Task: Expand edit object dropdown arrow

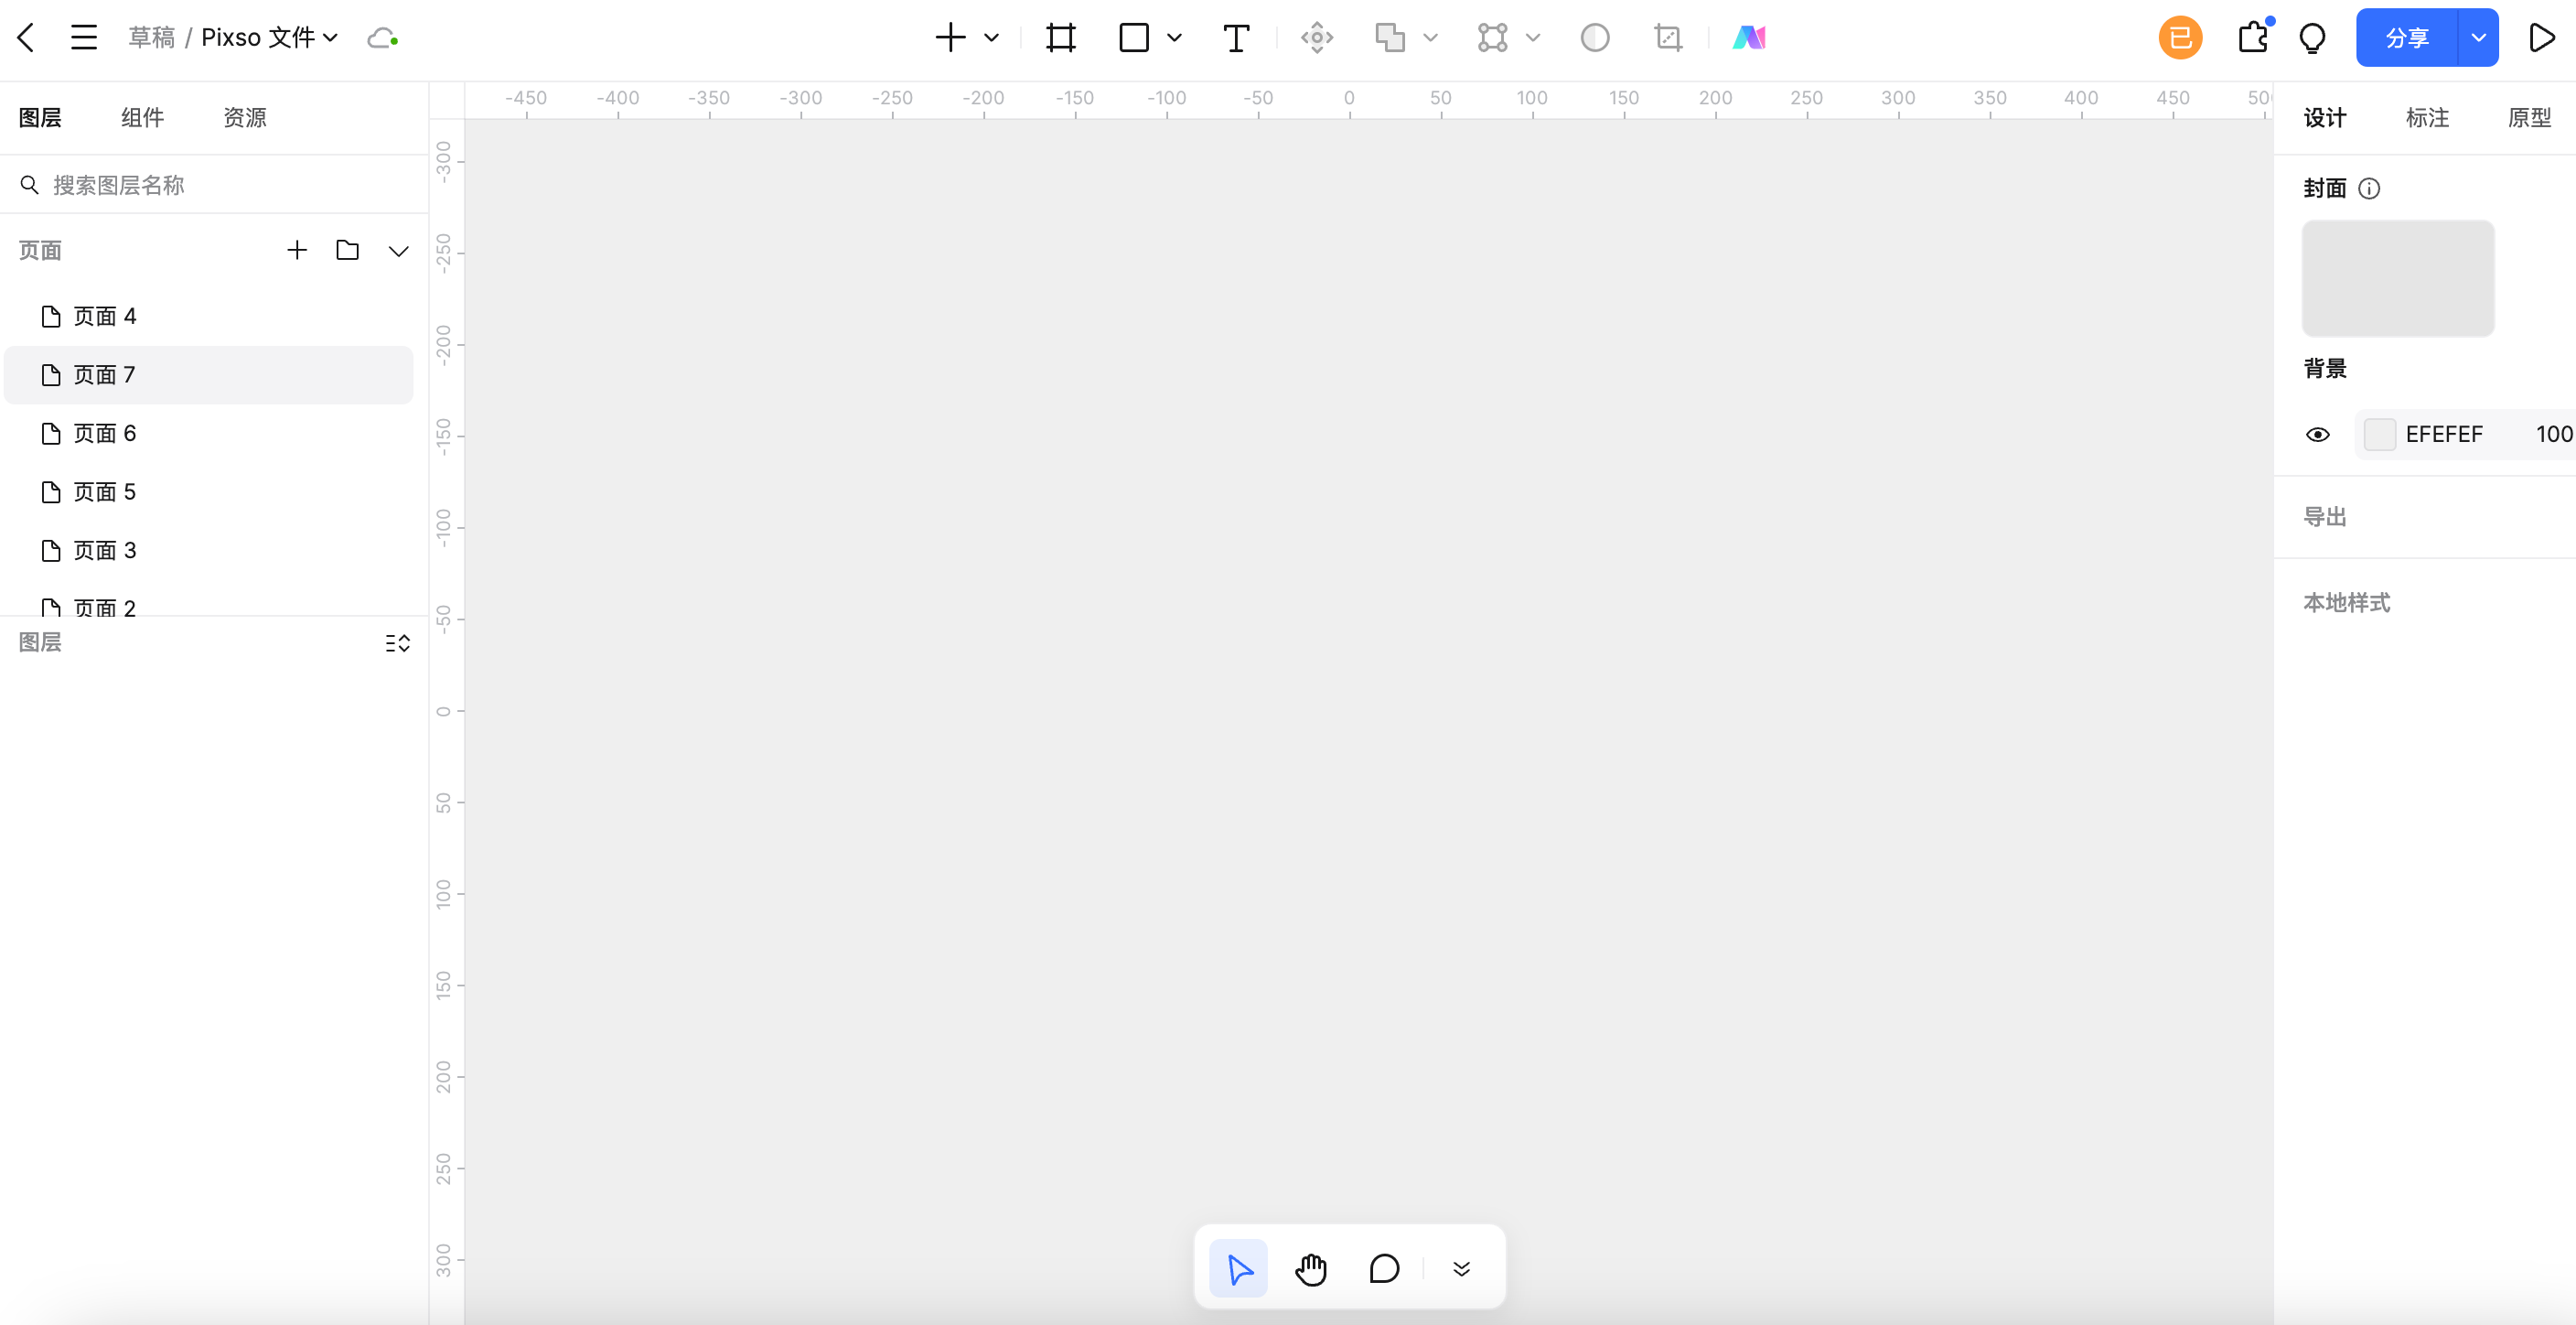Action: click(1532, 38)
